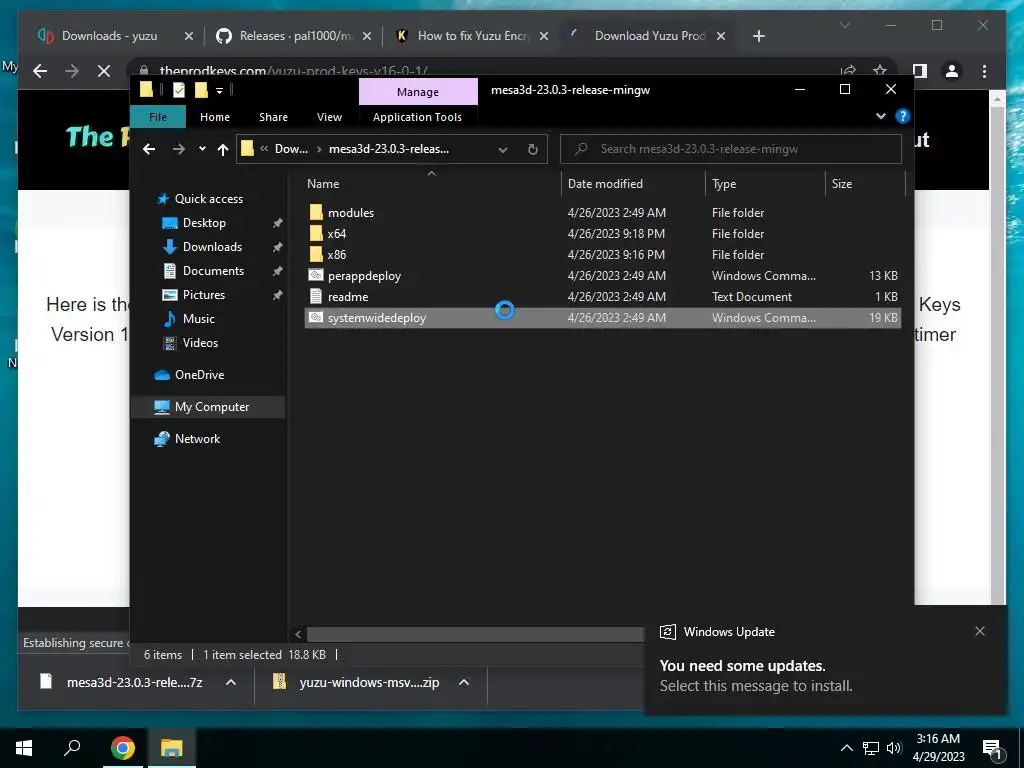
Task: Expand the ribbon chevron
Action: pos(881,116)
